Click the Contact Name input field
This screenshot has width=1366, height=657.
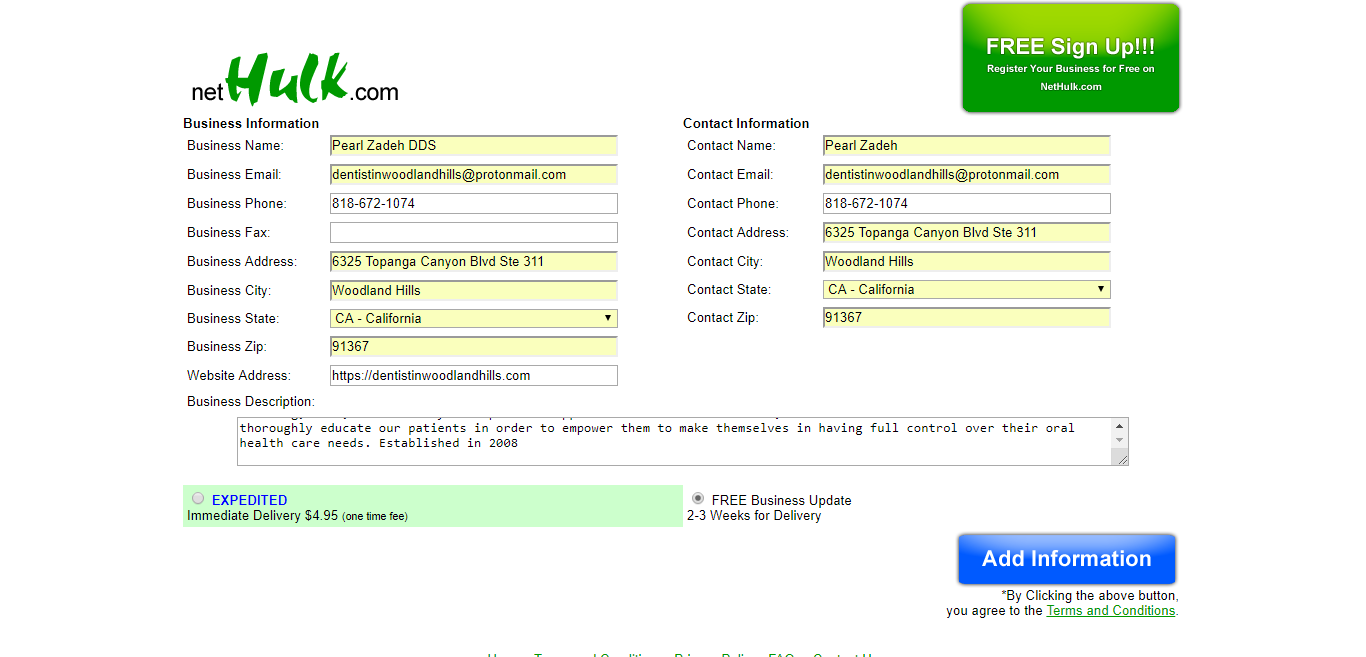(x=967, y=146)
